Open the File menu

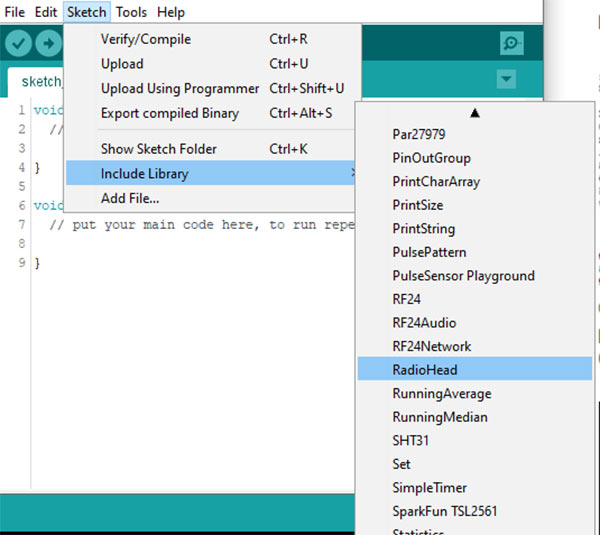pos(15,12)
